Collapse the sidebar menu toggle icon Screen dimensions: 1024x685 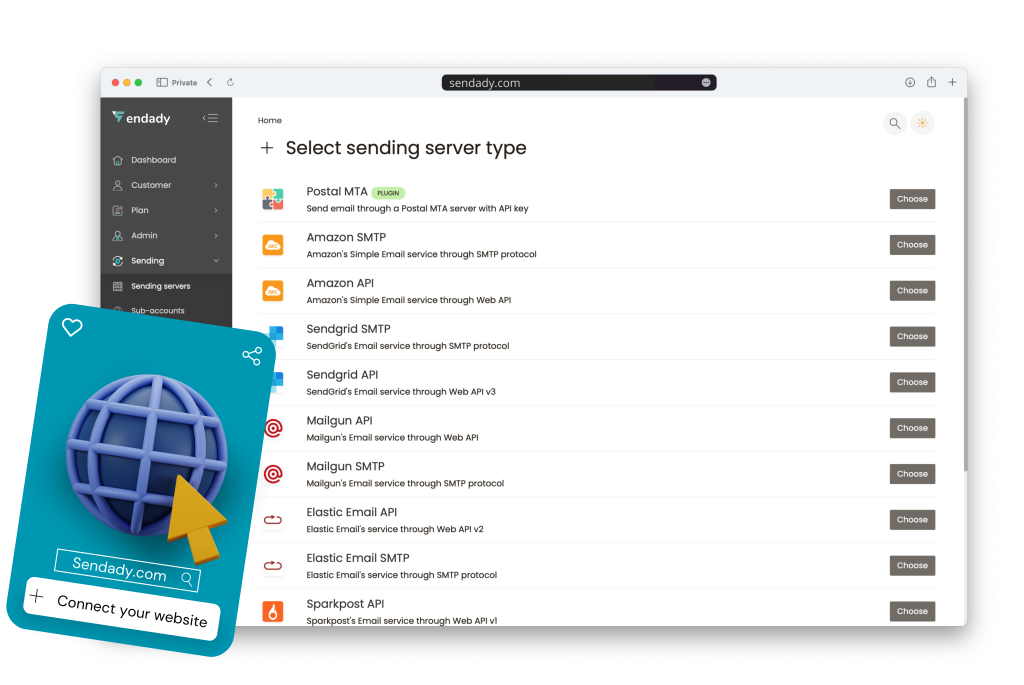(x=210, y=118)
